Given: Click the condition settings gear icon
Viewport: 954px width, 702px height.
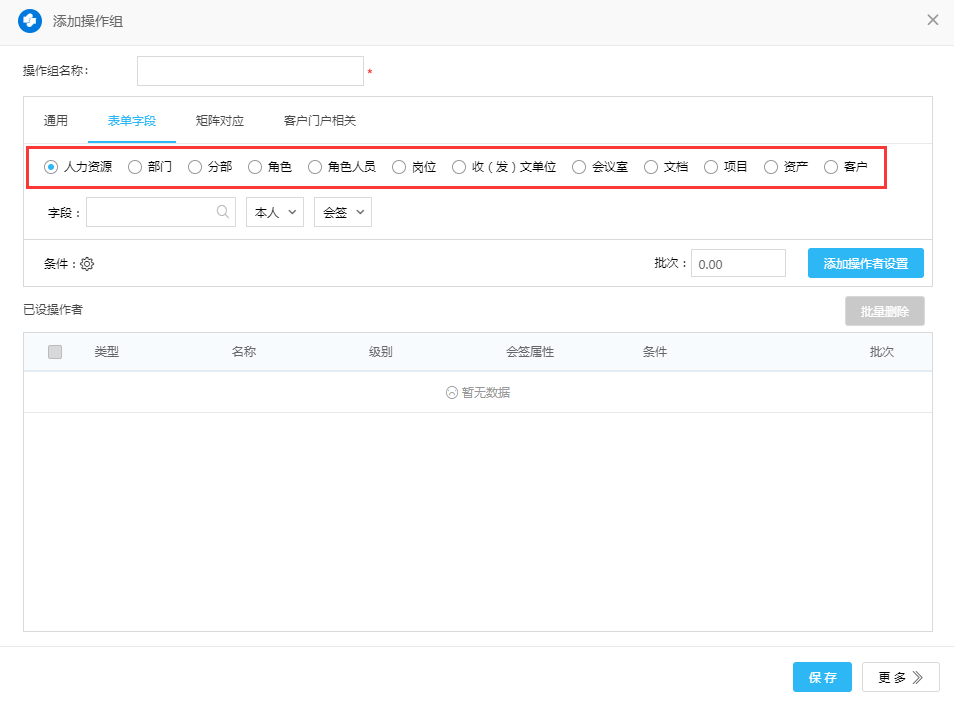Looking at the screenshot, I should [87, 264].
